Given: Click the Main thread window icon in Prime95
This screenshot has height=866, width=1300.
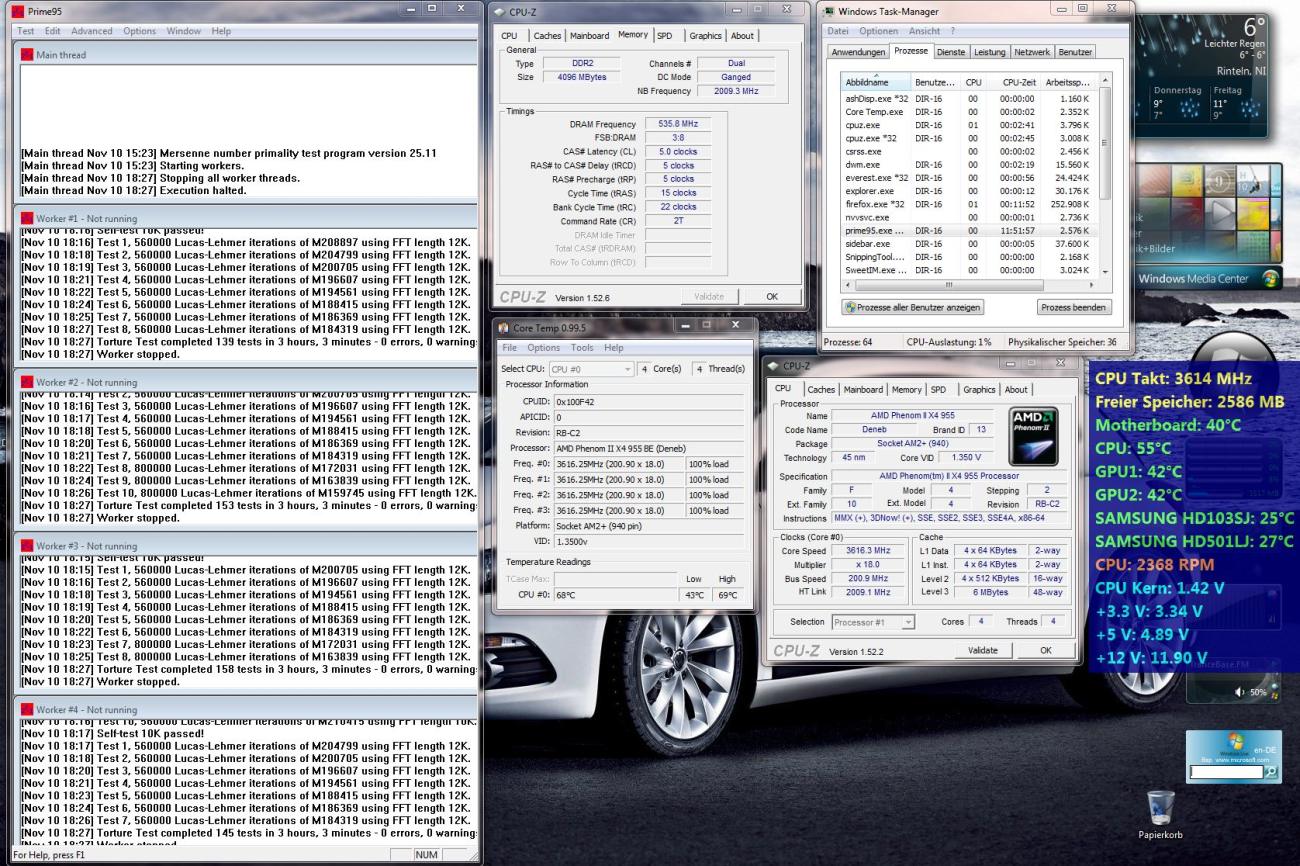Looking at the screenshot, I should click(x=27, y=55).
